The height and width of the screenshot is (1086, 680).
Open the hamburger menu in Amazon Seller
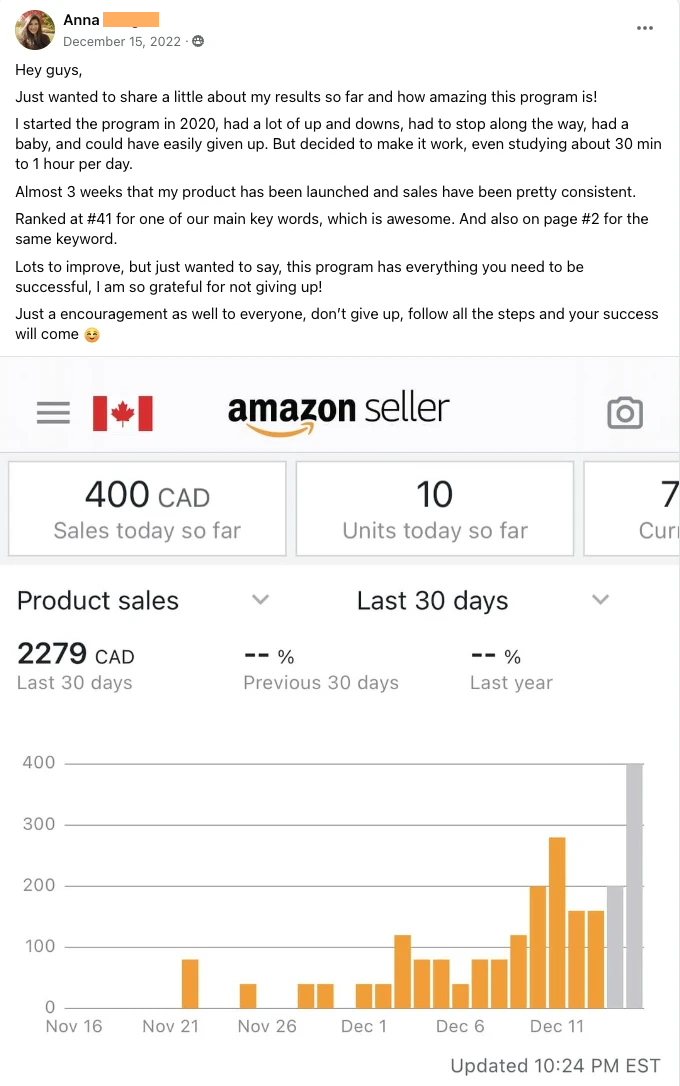click(53, 413)
